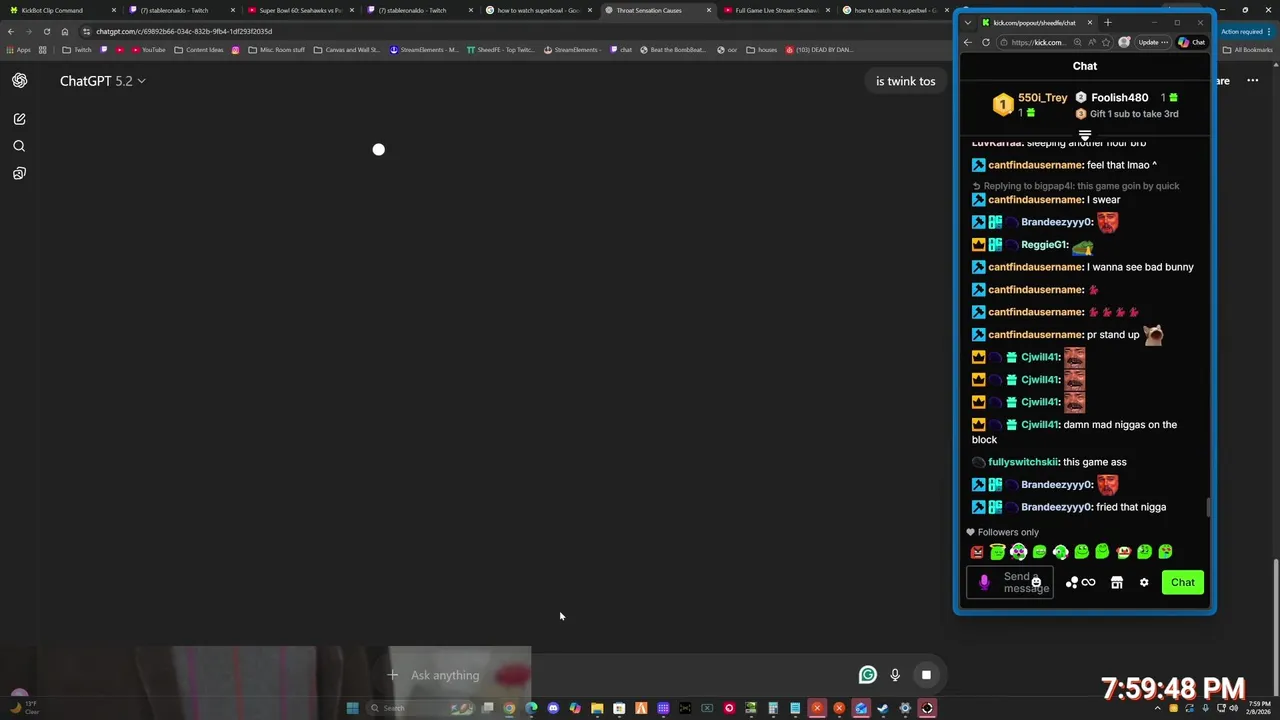Open the Content Ideas bookmark folder
The height and width of the screenshot is (720, 1280).
(x=200, y=49)
